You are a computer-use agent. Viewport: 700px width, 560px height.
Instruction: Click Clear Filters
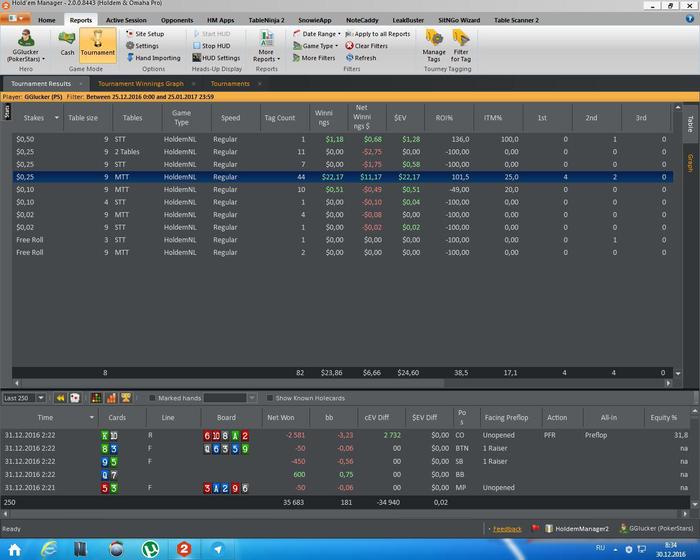(367, 46)
